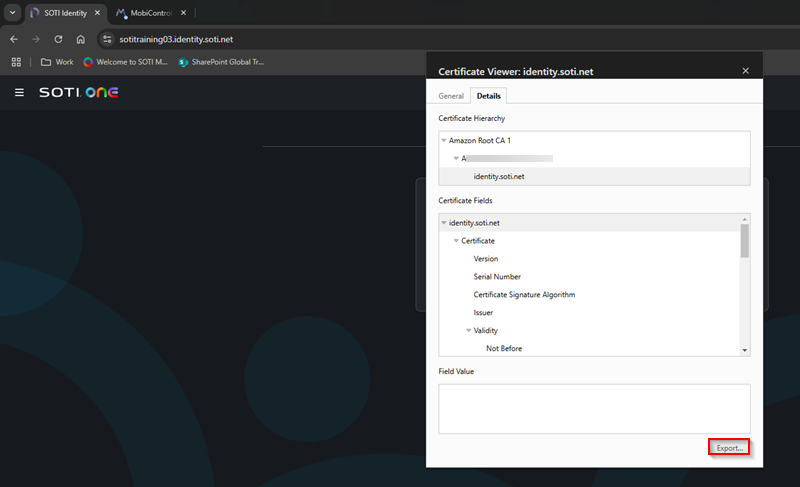Image resolution: width=800 pixels, height=487 pixels.
Task: Click scrollbar down arrow in Certificate Fields
Action: point(745,350)
